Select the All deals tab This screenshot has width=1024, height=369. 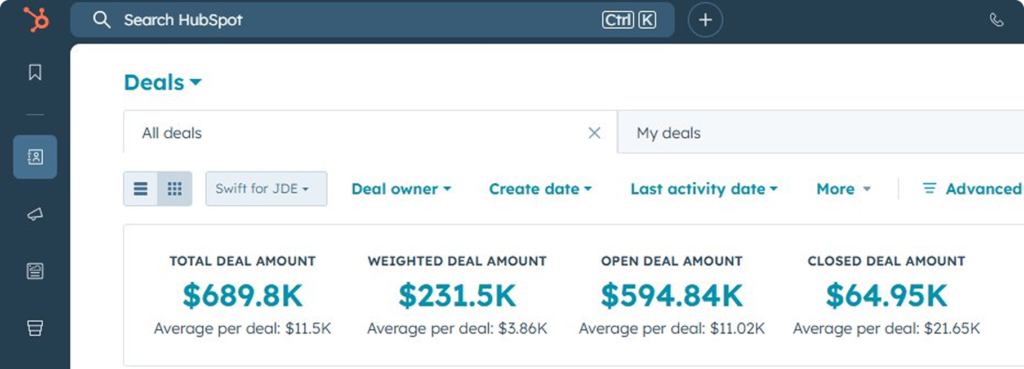pyautogui.click(x=172, y=133)
